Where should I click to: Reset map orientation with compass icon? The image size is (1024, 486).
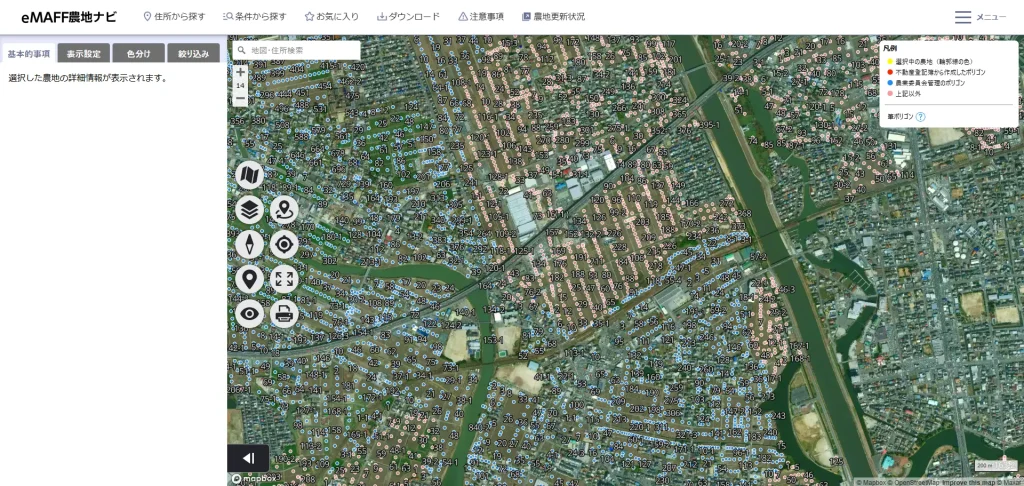click(x=250, y=244)
